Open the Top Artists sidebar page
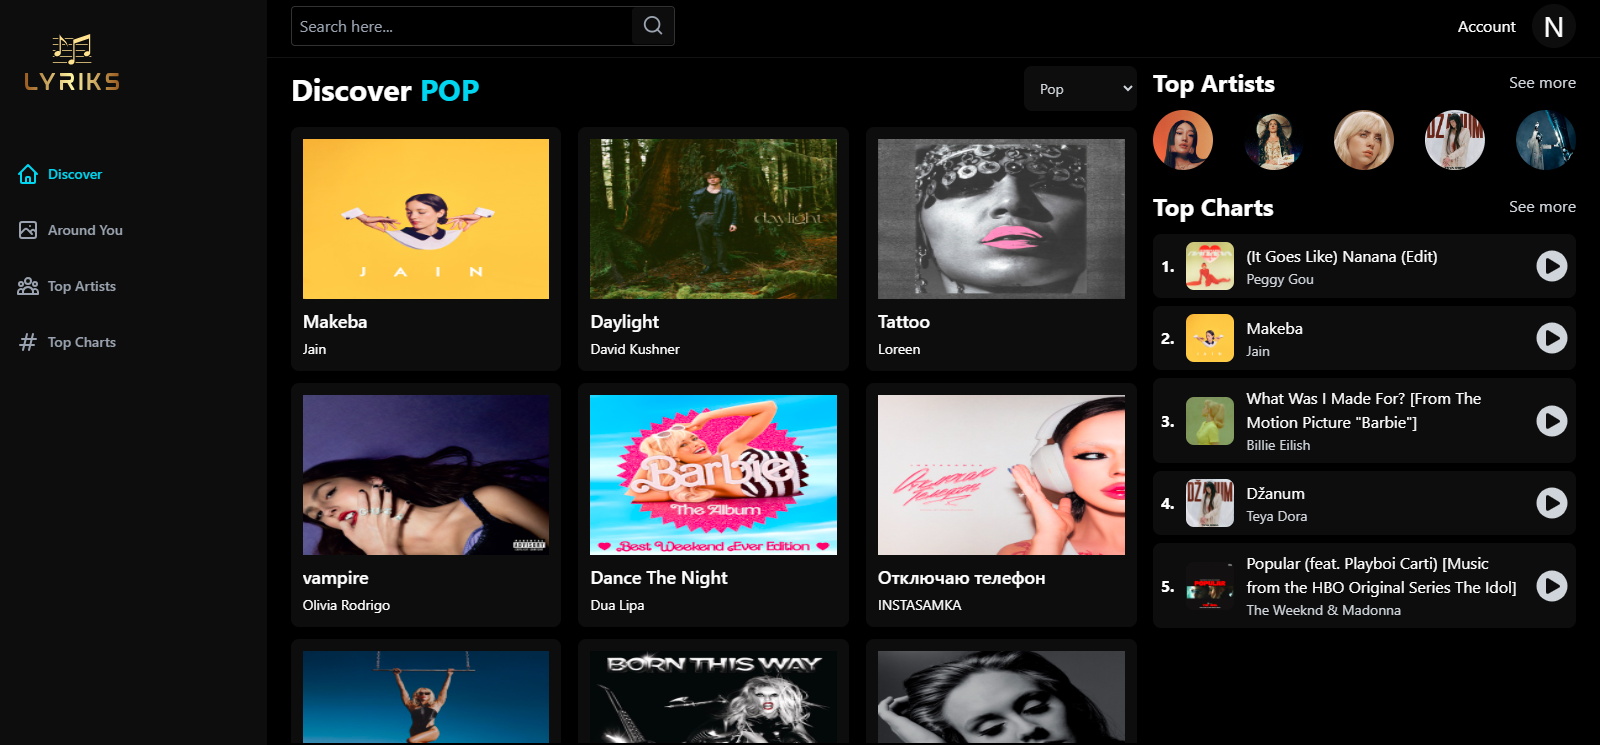The image size is (1600, 745). coord(82,286)
